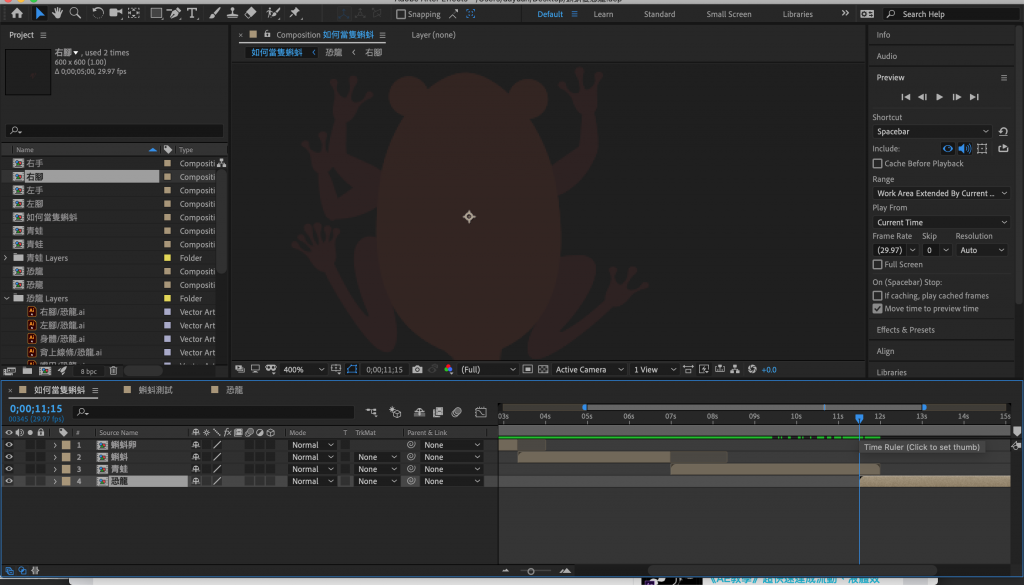Viewport: 1024px width, 585px height.
Task: Switch to the Small Screen workspace
Action: tap(729, 14)
